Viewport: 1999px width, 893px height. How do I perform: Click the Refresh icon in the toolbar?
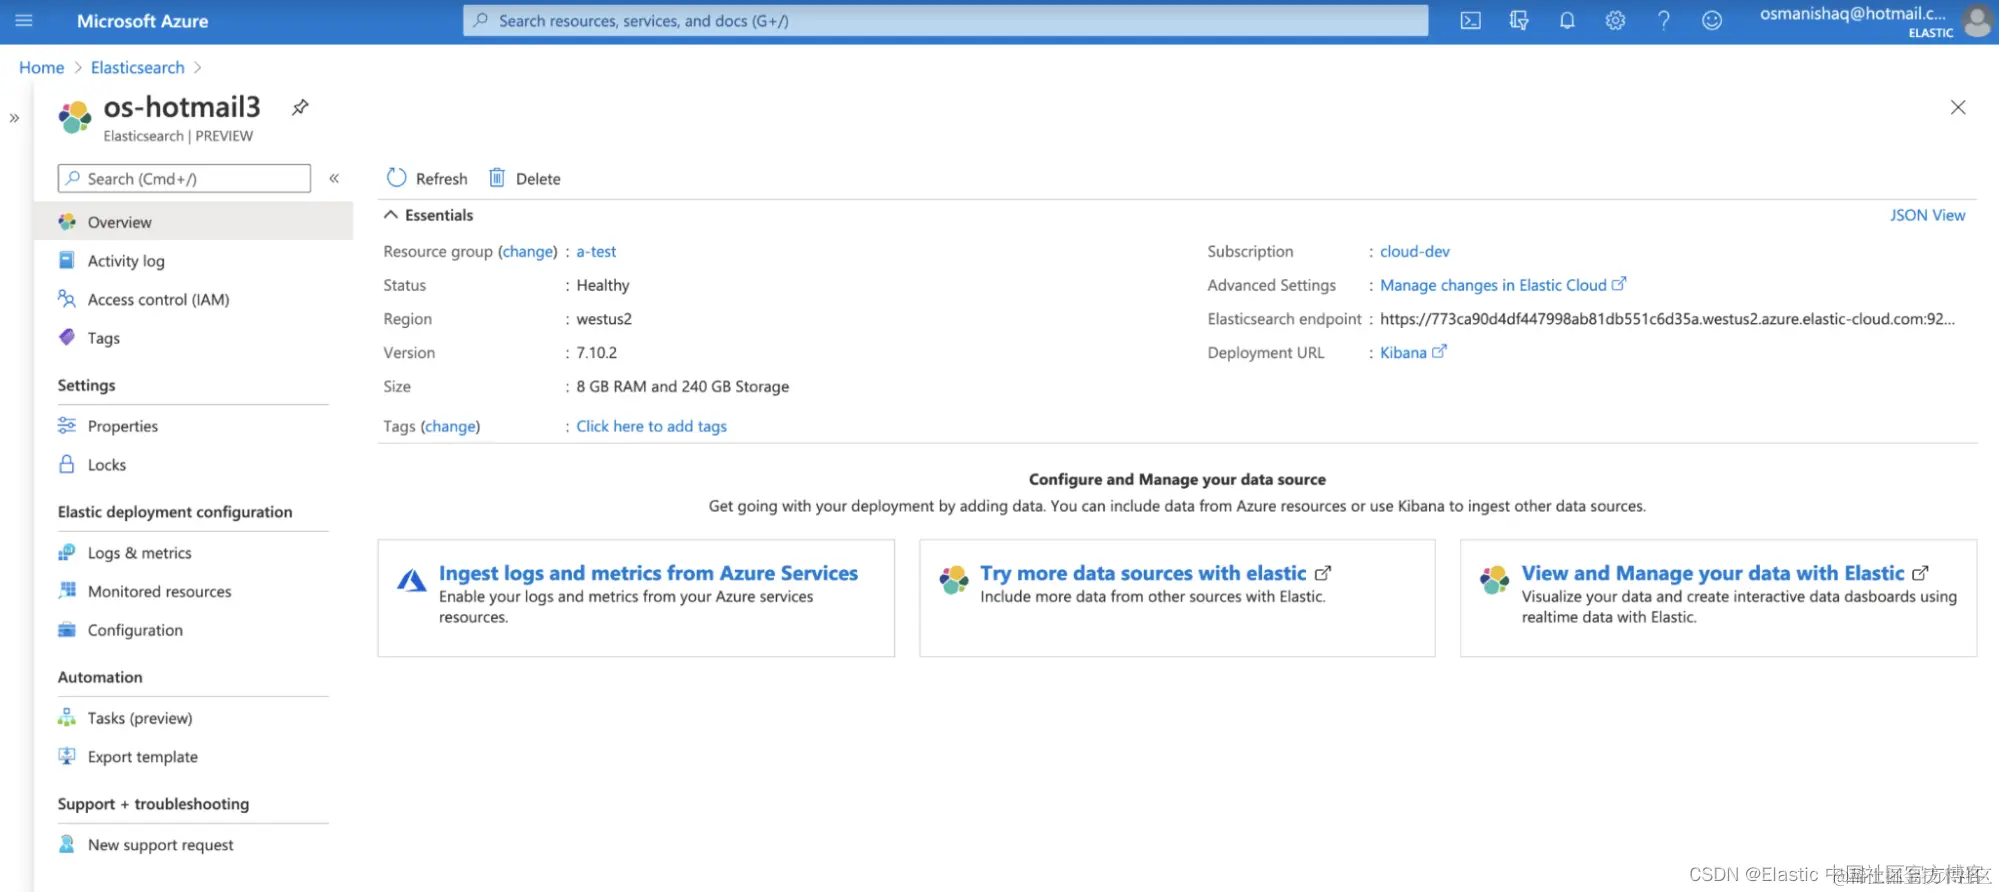click(x=396, y=178)
